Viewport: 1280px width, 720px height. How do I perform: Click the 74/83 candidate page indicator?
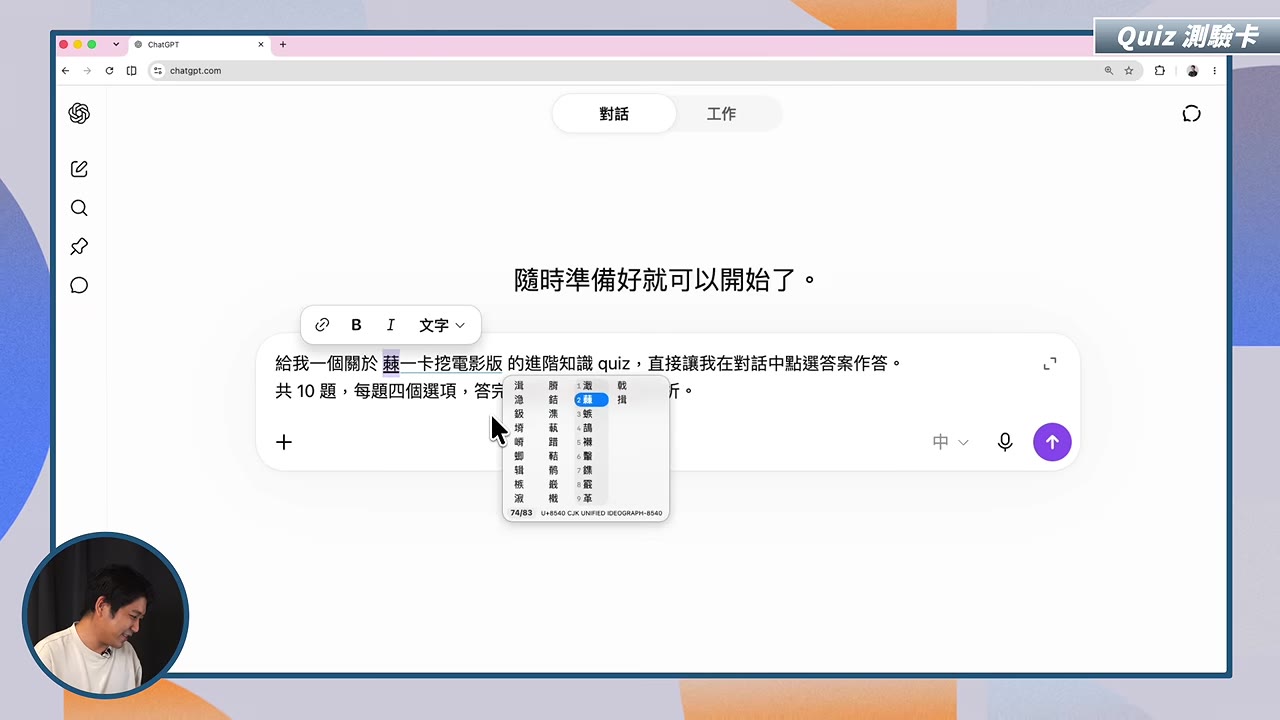tap(521, 513)
